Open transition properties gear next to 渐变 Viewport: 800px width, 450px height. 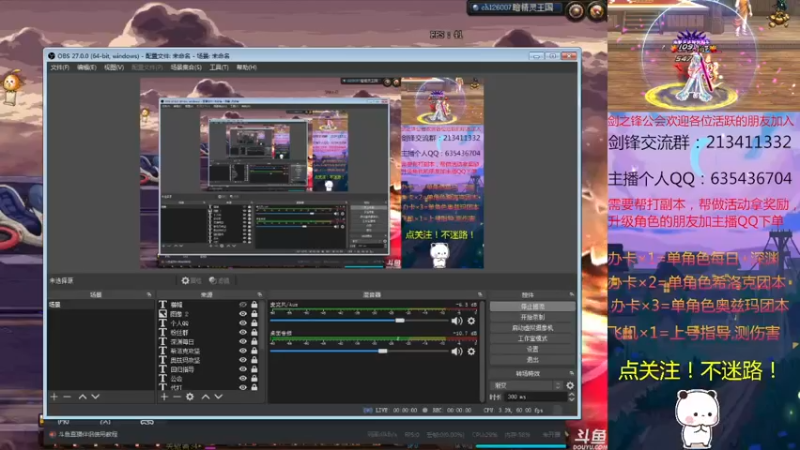(x=570, y=386)
